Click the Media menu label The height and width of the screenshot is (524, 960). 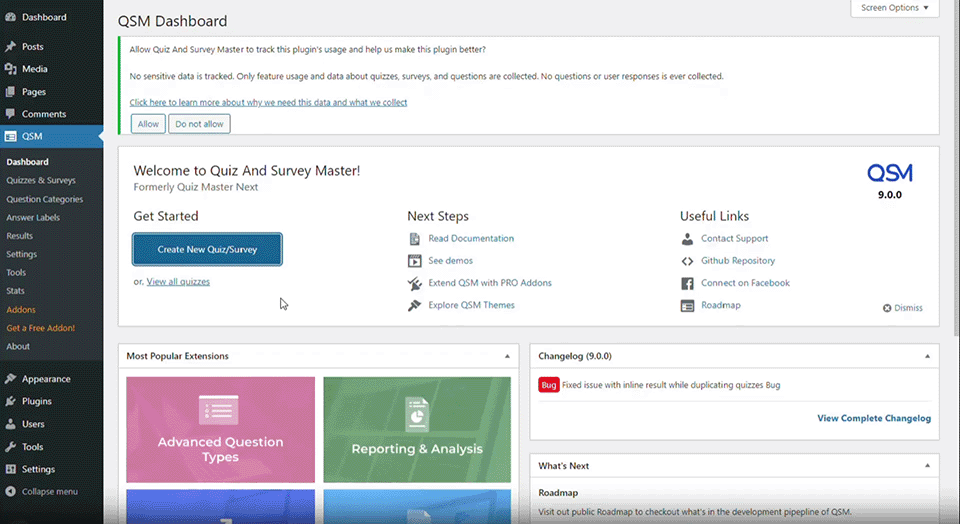click(x=34, y=69)
